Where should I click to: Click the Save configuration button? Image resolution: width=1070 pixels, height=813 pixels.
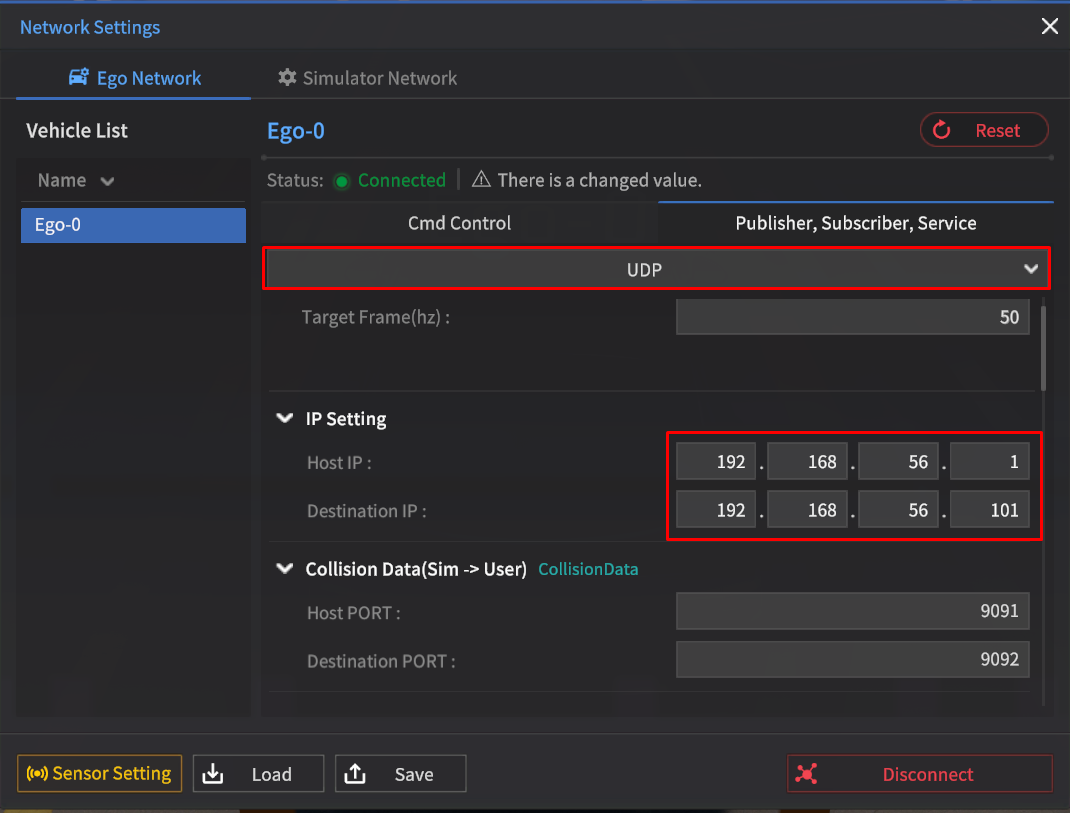tap(400, 774)
